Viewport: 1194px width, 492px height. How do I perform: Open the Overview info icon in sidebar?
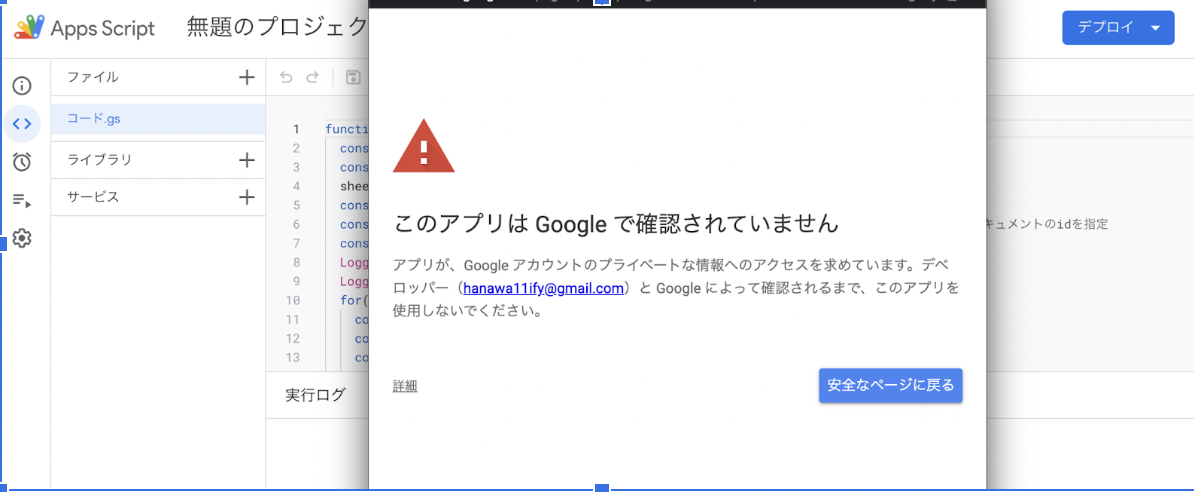[x=22, y=86]
